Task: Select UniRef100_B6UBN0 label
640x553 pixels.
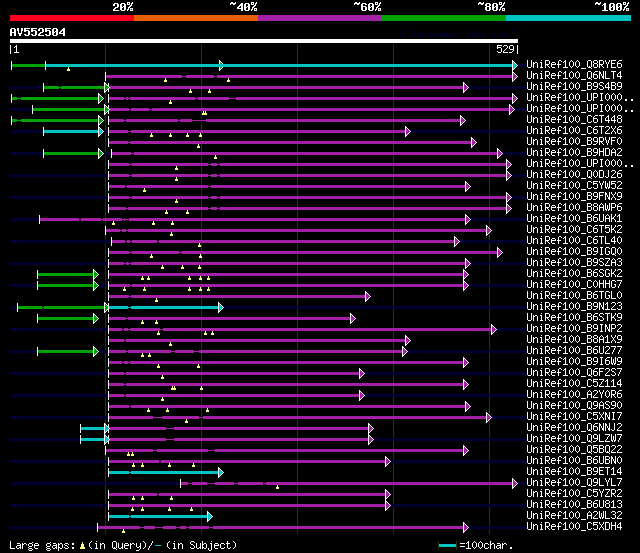Action: coord(574,461)
